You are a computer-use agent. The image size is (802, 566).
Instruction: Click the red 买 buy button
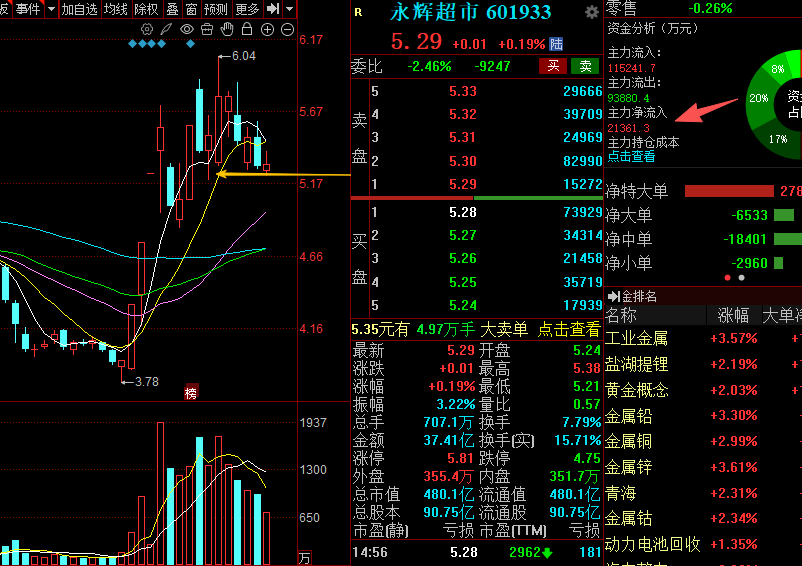pos(553,66)
